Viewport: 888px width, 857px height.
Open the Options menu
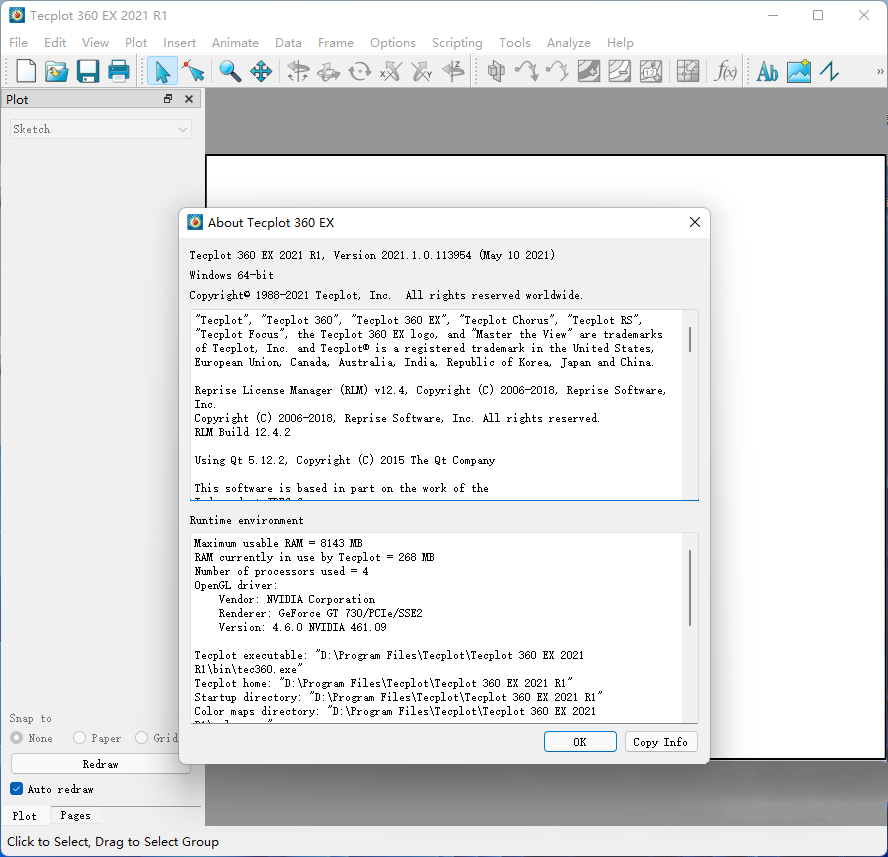coord(392,42)
